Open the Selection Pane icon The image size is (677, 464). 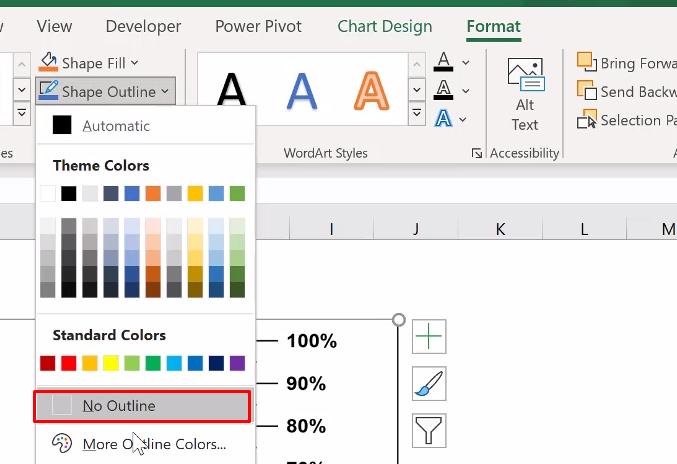pos(586,120)
